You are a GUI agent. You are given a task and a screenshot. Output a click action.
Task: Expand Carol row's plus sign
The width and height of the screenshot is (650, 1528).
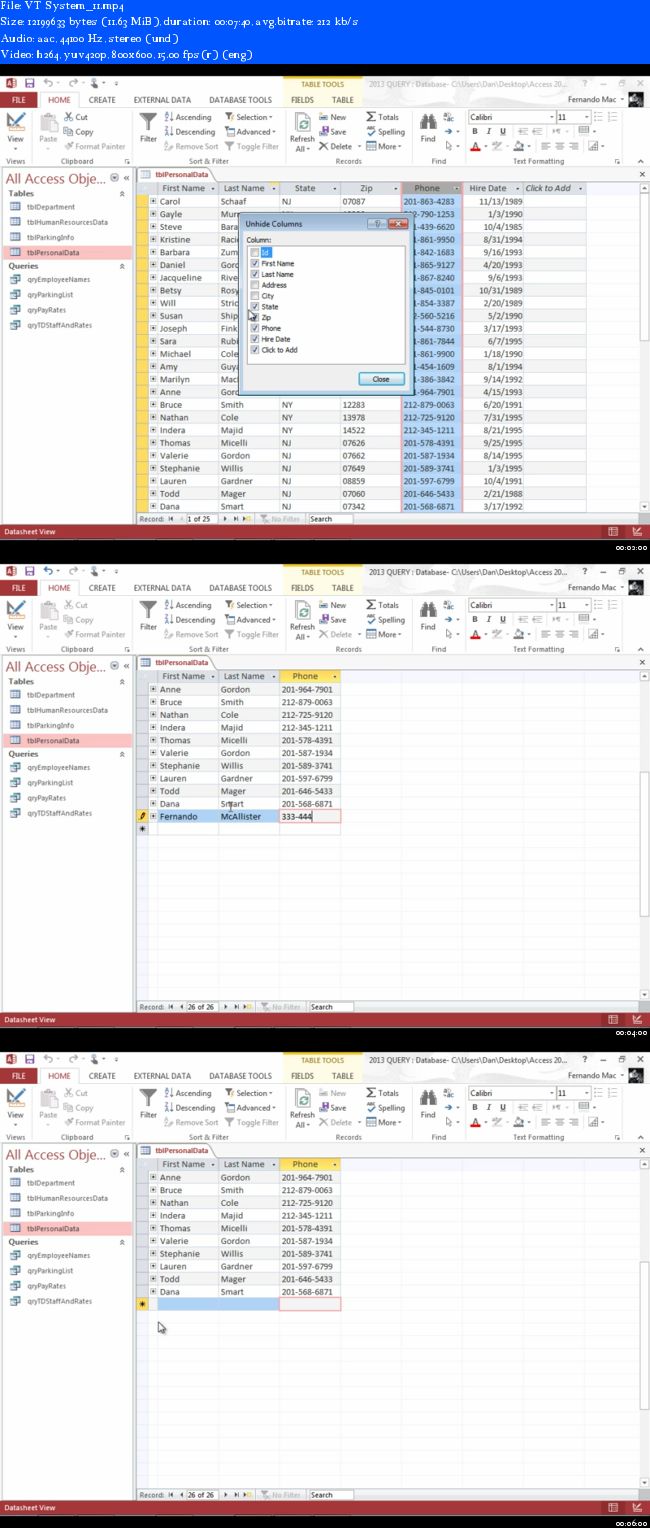coord(154,201)
